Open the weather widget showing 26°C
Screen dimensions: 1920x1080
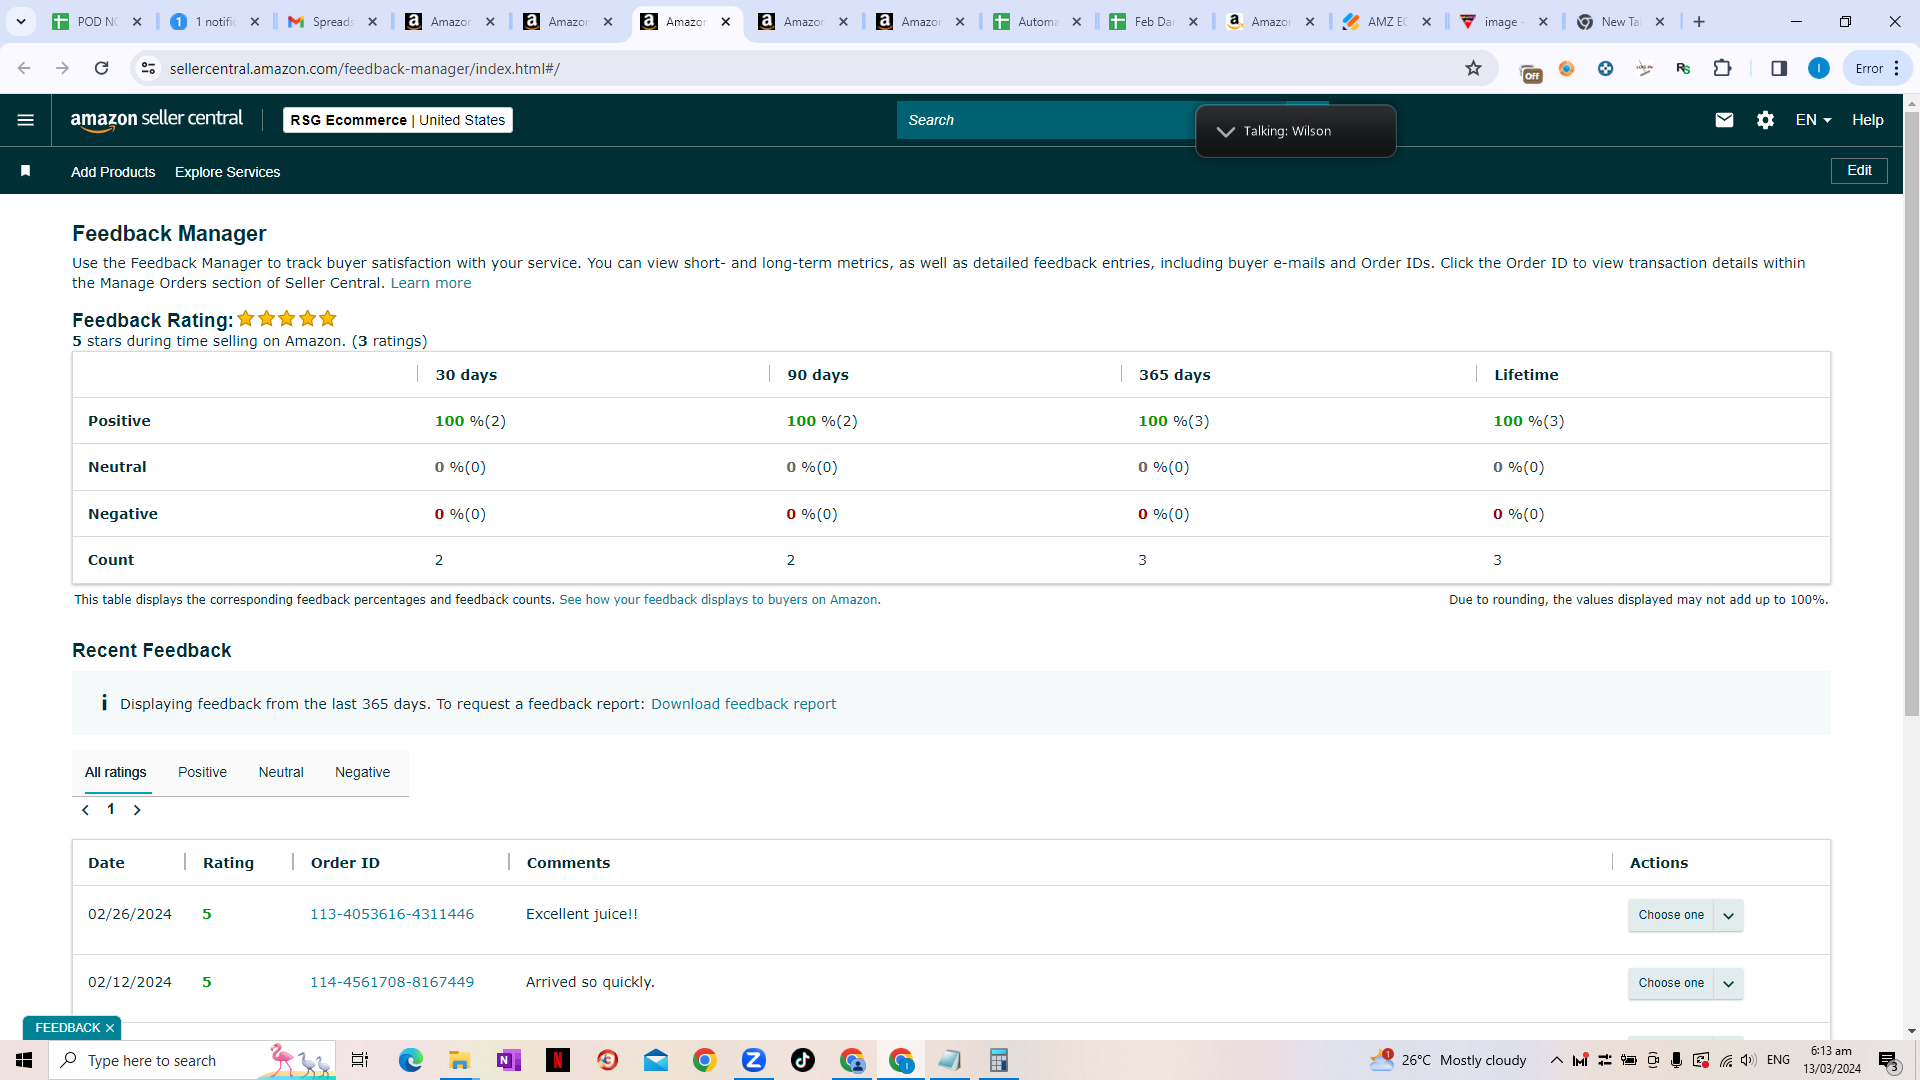pos(1449,1060)
